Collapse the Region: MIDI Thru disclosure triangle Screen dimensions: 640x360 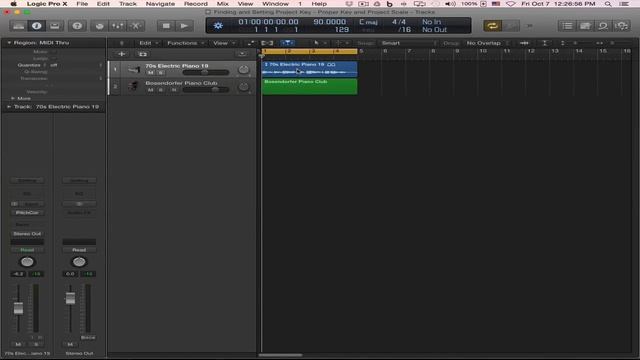[9, 42]
